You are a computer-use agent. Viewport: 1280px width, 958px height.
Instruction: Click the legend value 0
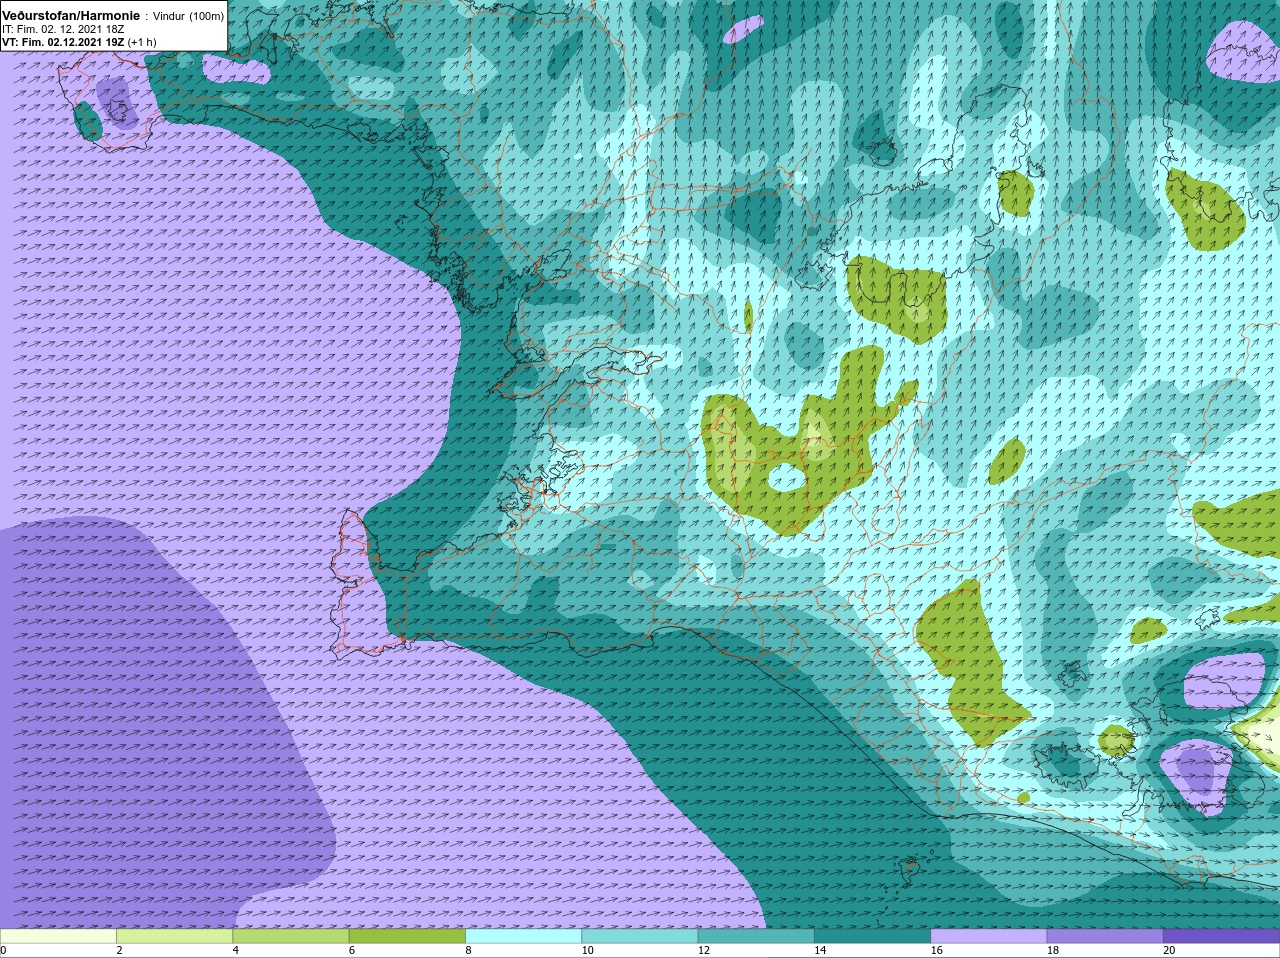pos(4,951)
